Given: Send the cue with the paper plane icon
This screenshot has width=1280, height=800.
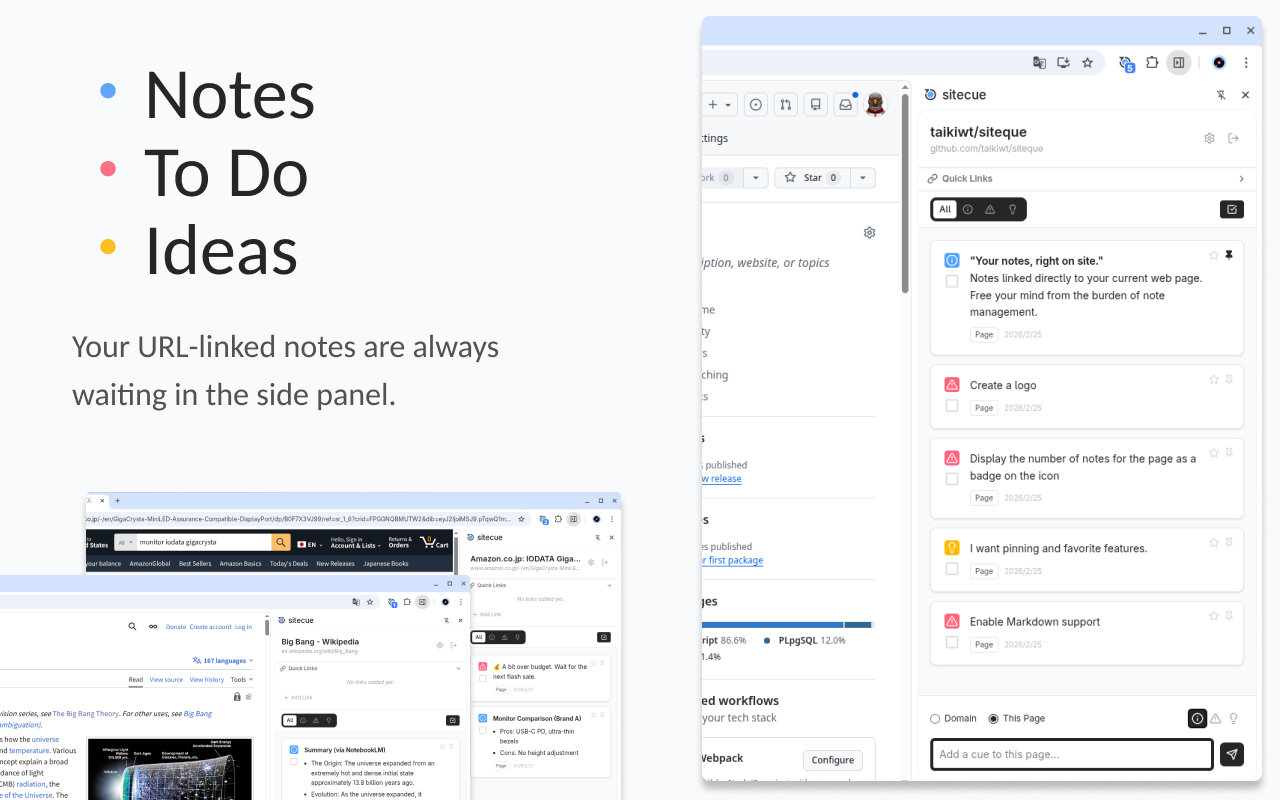Looking at the screenshot, I should 1231,754.
